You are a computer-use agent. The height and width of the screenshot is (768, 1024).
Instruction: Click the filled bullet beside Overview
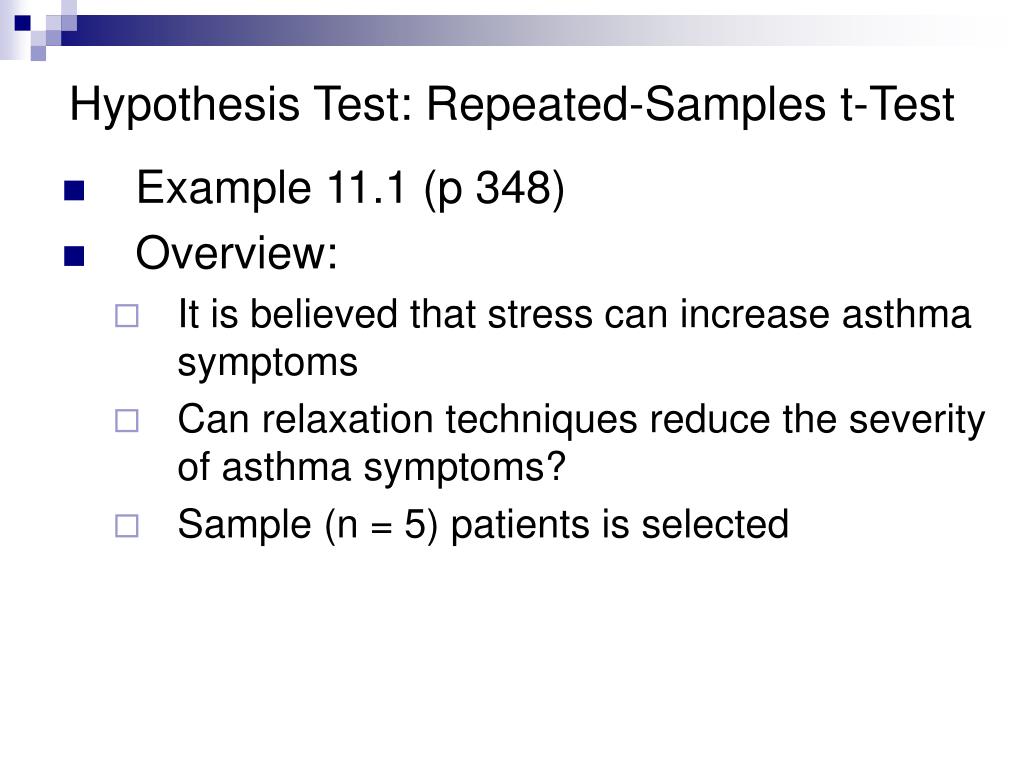click(x=74, y=256)
